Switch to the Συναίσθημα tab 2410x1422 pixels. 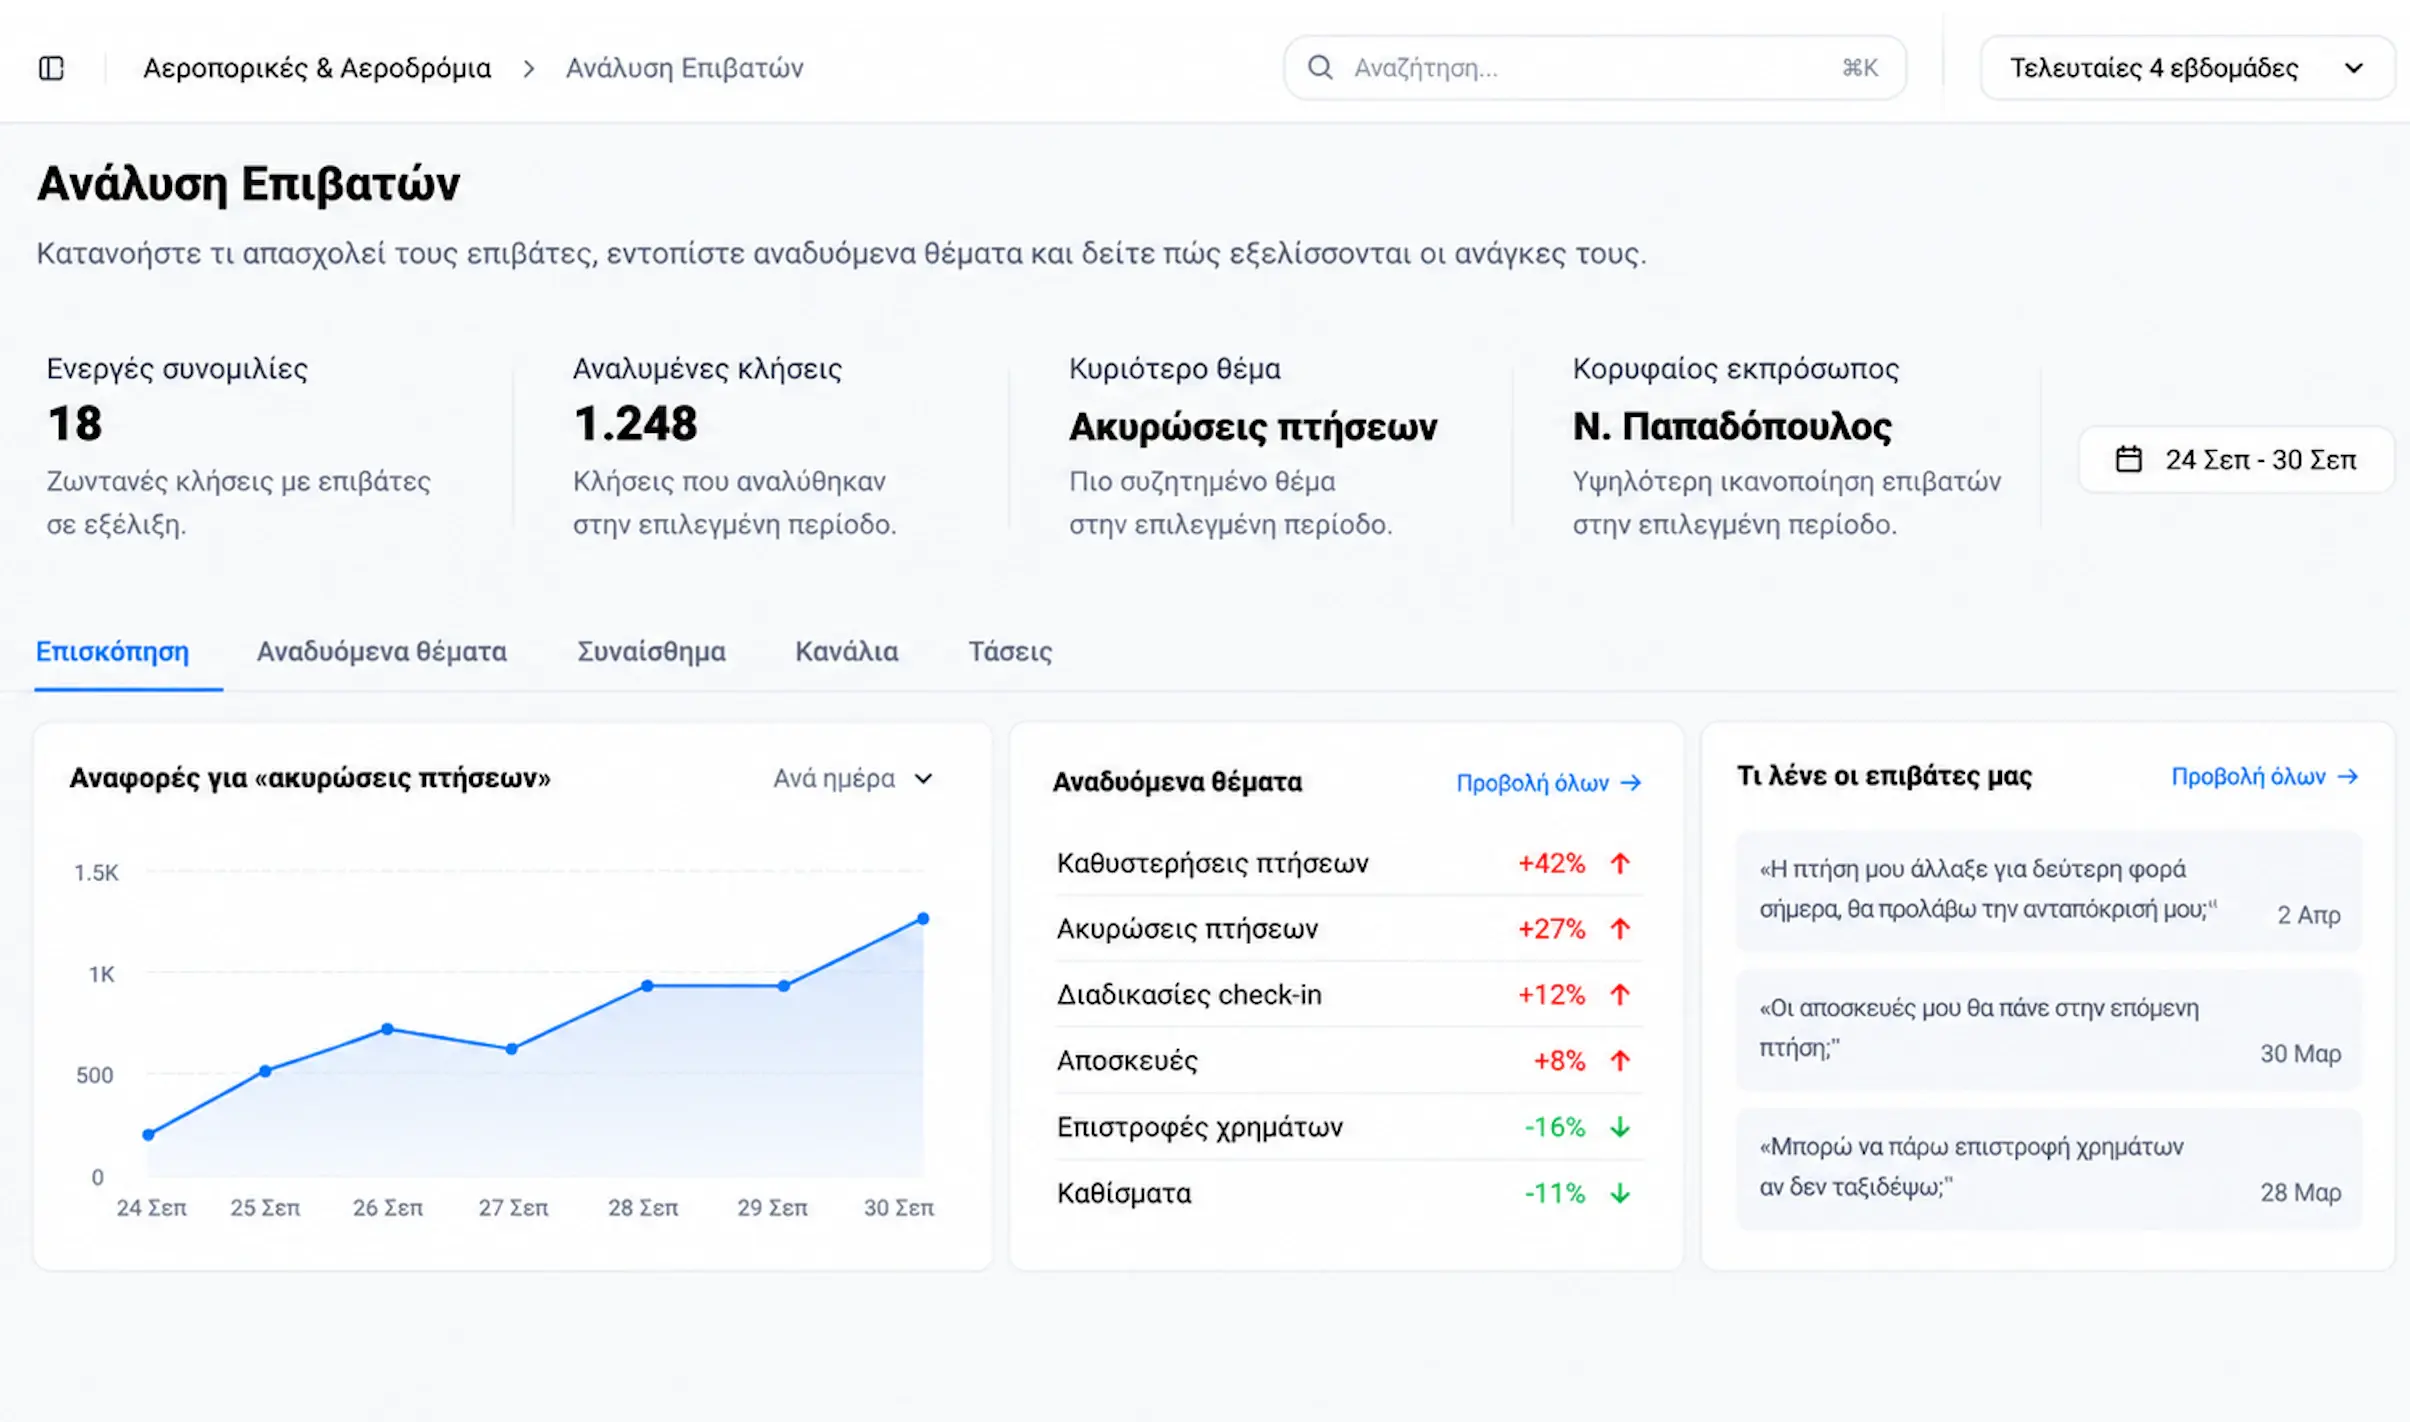pos(651,652)
